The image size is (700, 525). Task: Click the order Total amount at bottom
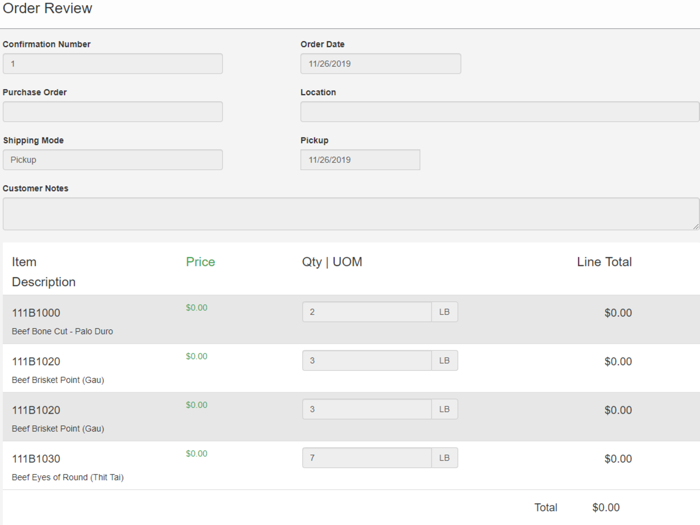pyautogui.click(x=606, y=508)
